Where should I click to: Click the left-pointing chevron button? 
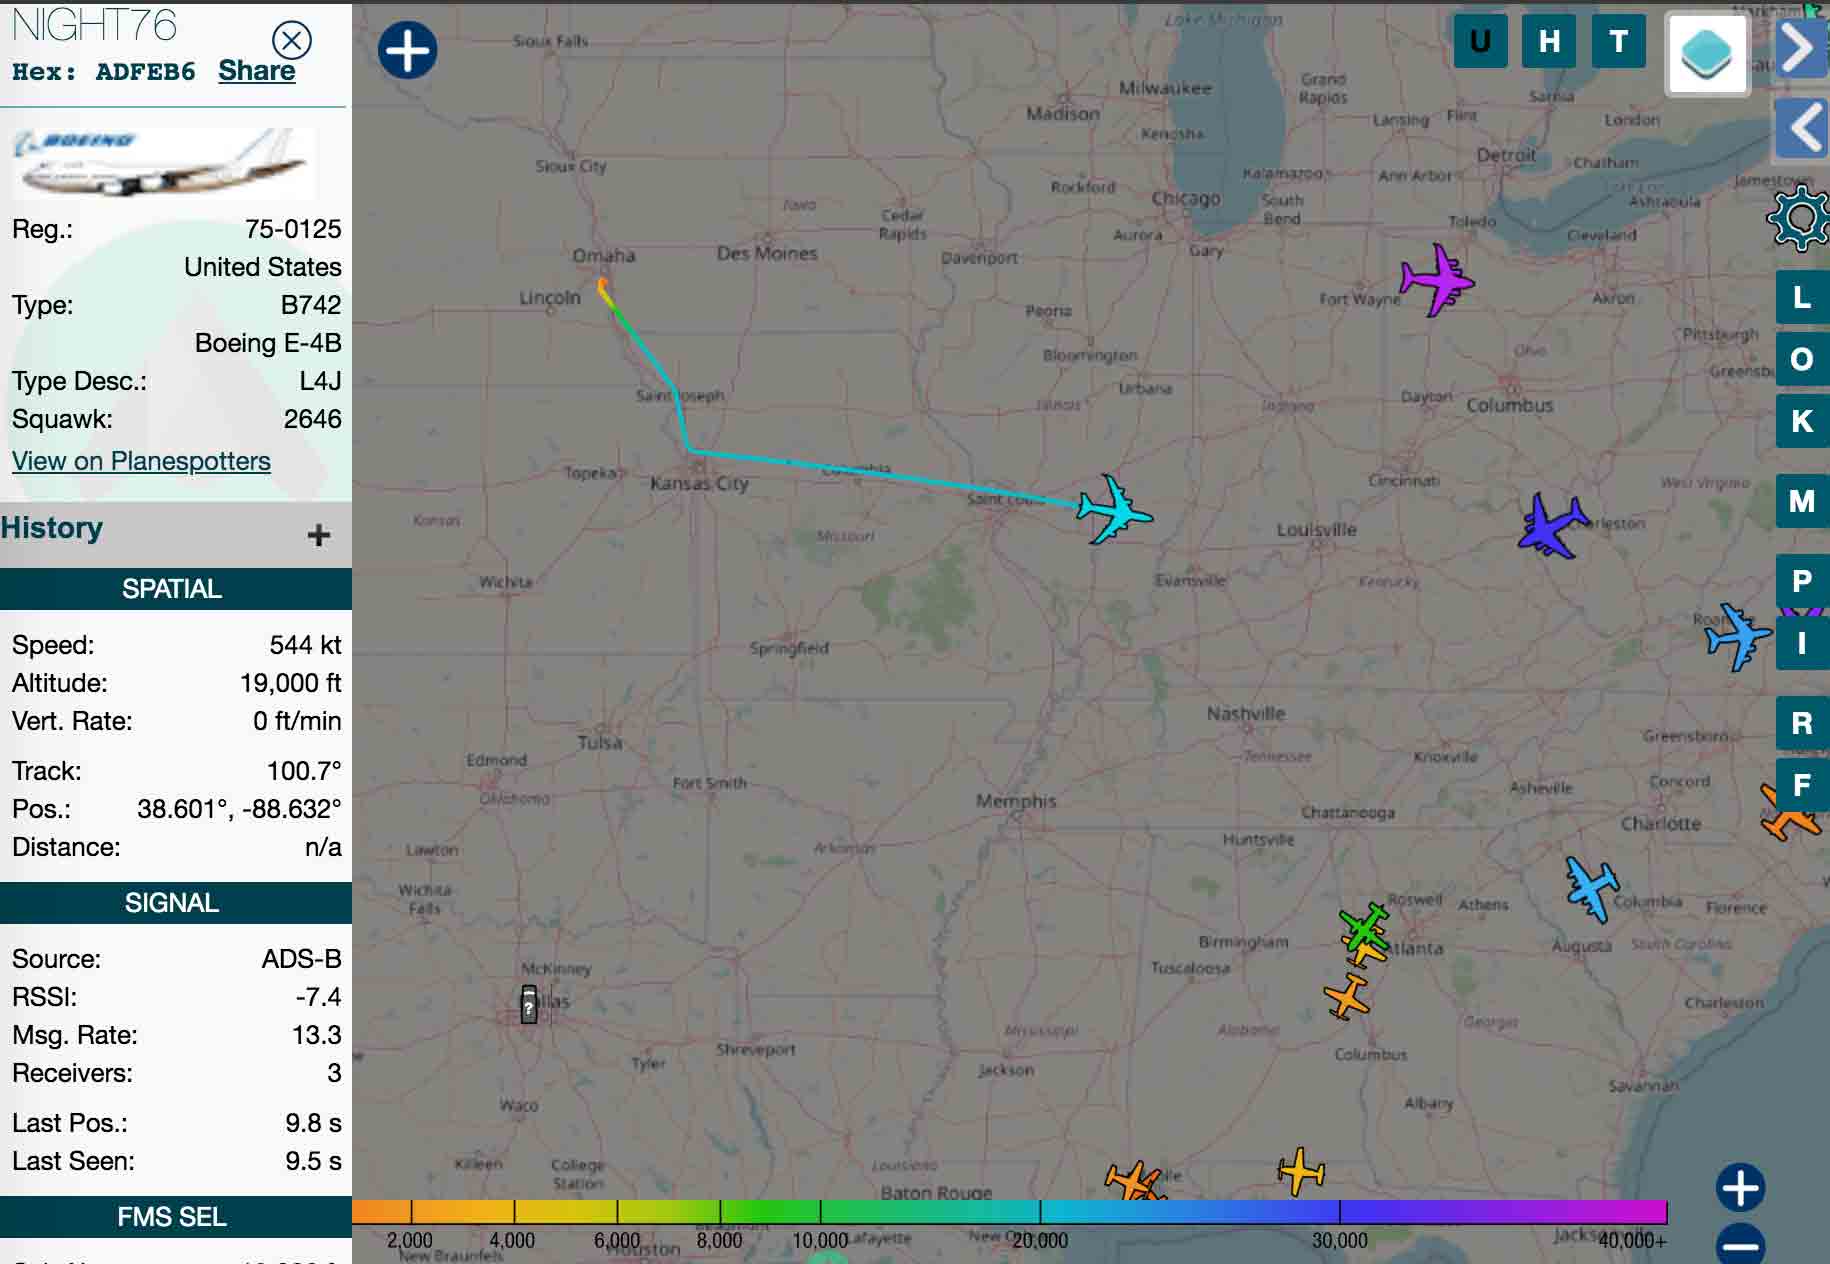click(1802, 128)
